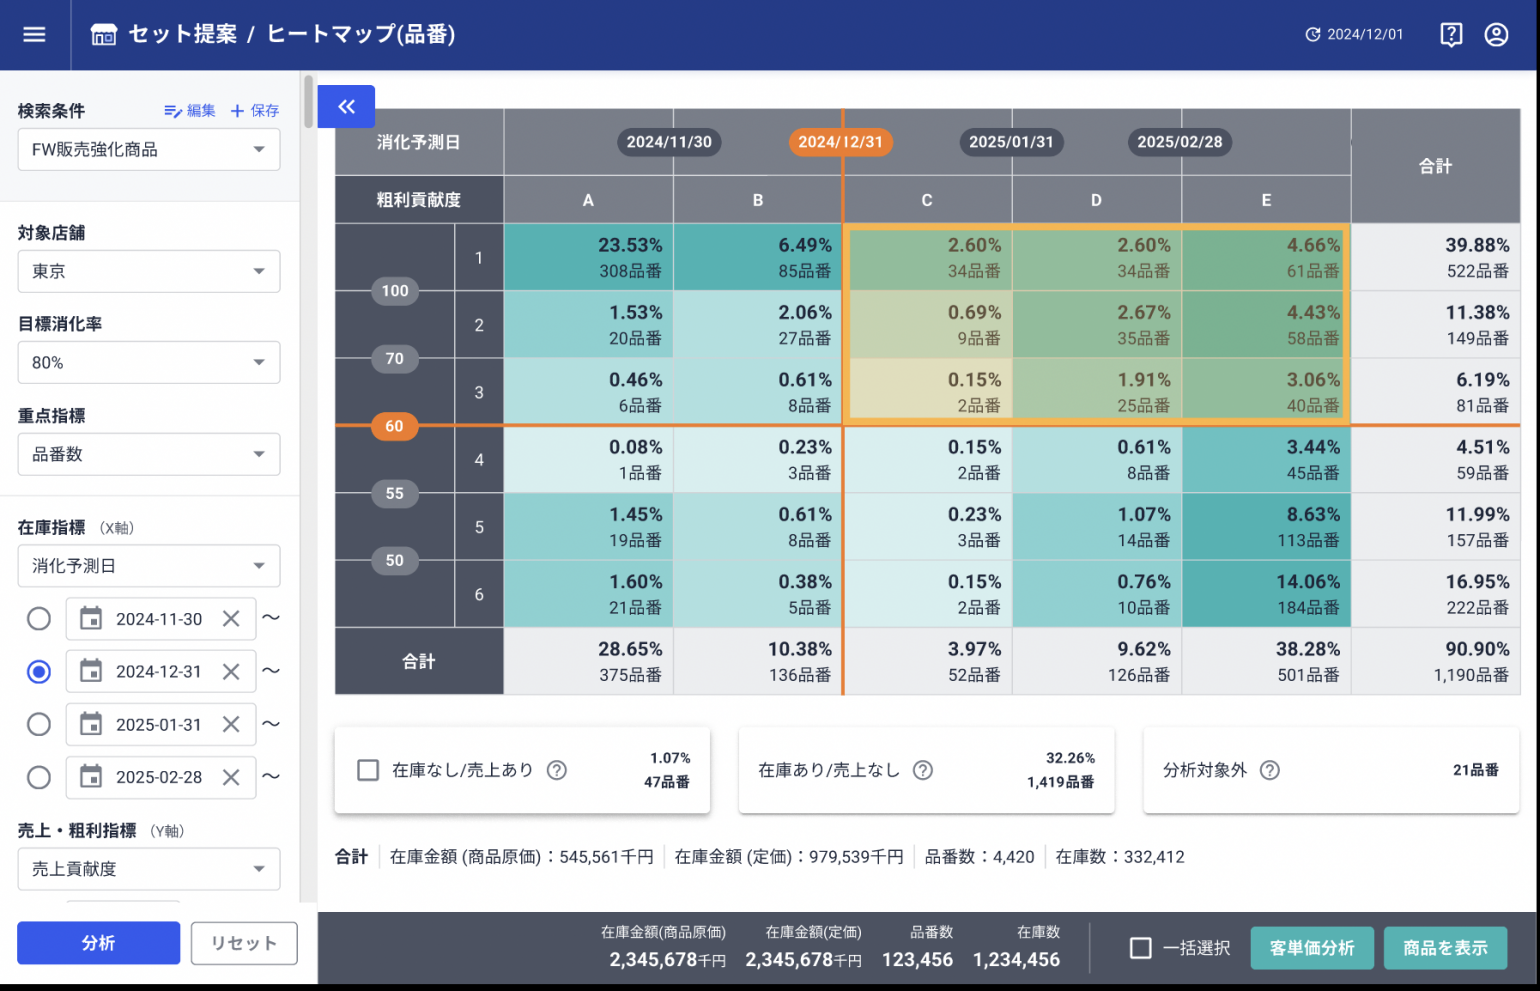Show help tooltip for 在庫あり/売上なし
This screenshot has width=1540, height=991.
pos(923,770)
